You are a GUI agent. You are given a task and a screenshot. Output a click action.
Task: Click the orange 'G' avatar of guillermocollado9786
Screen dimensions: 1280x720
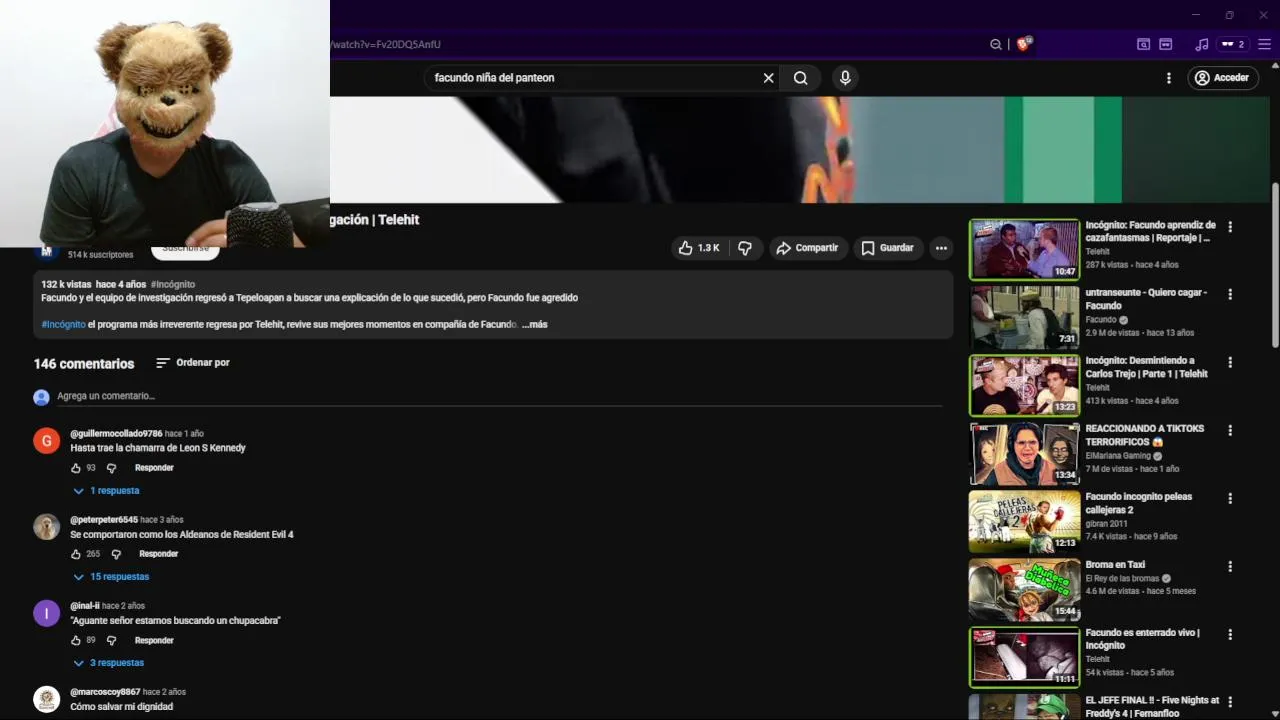(47, 441)
